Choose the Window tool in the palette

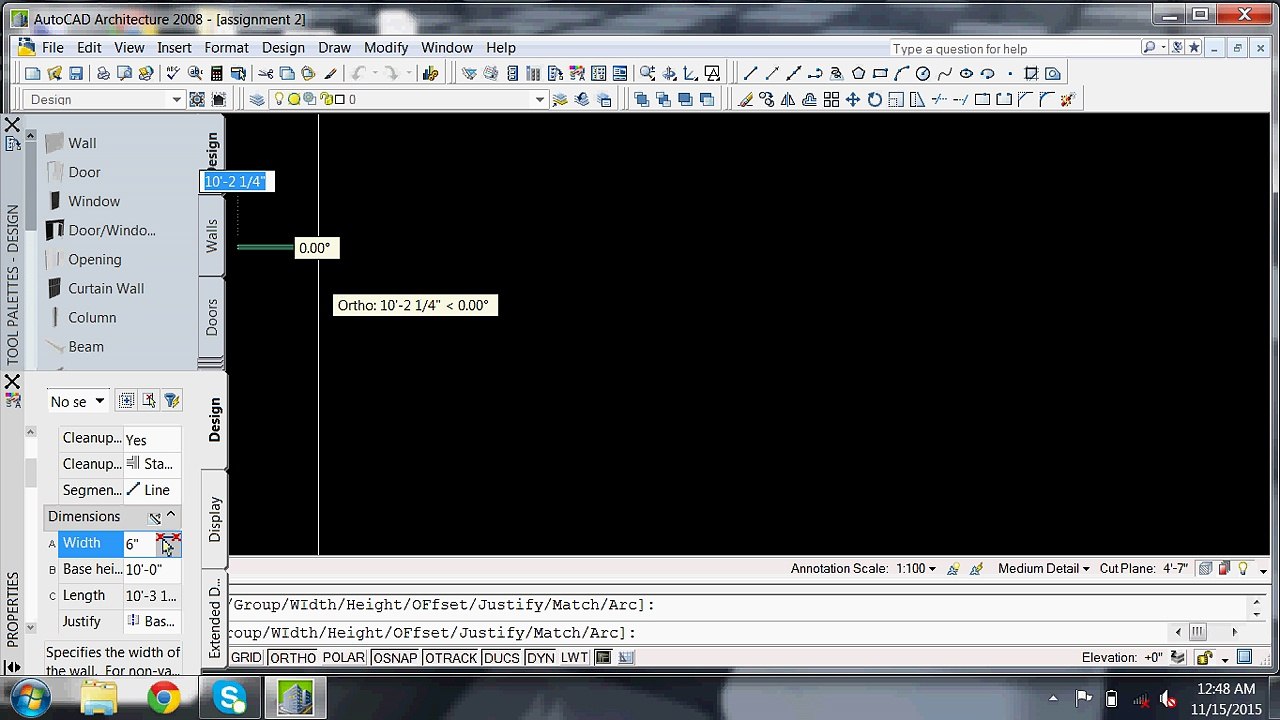point(84,201)
